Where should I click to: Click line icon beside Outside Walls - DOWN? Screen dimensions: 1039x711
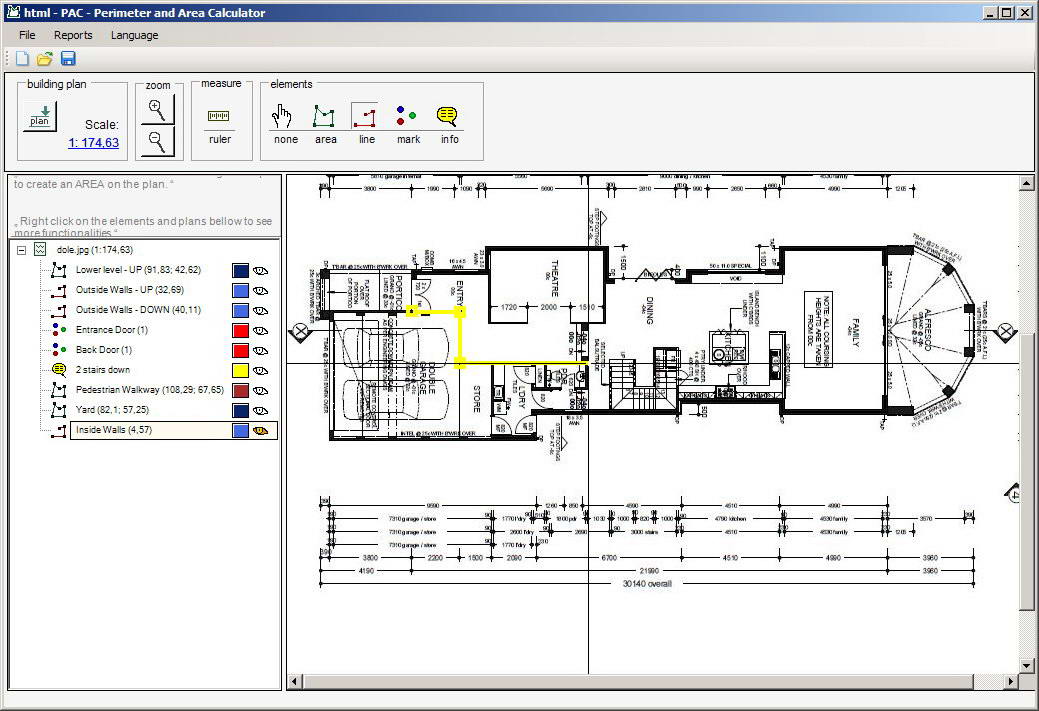coord(59,310)
